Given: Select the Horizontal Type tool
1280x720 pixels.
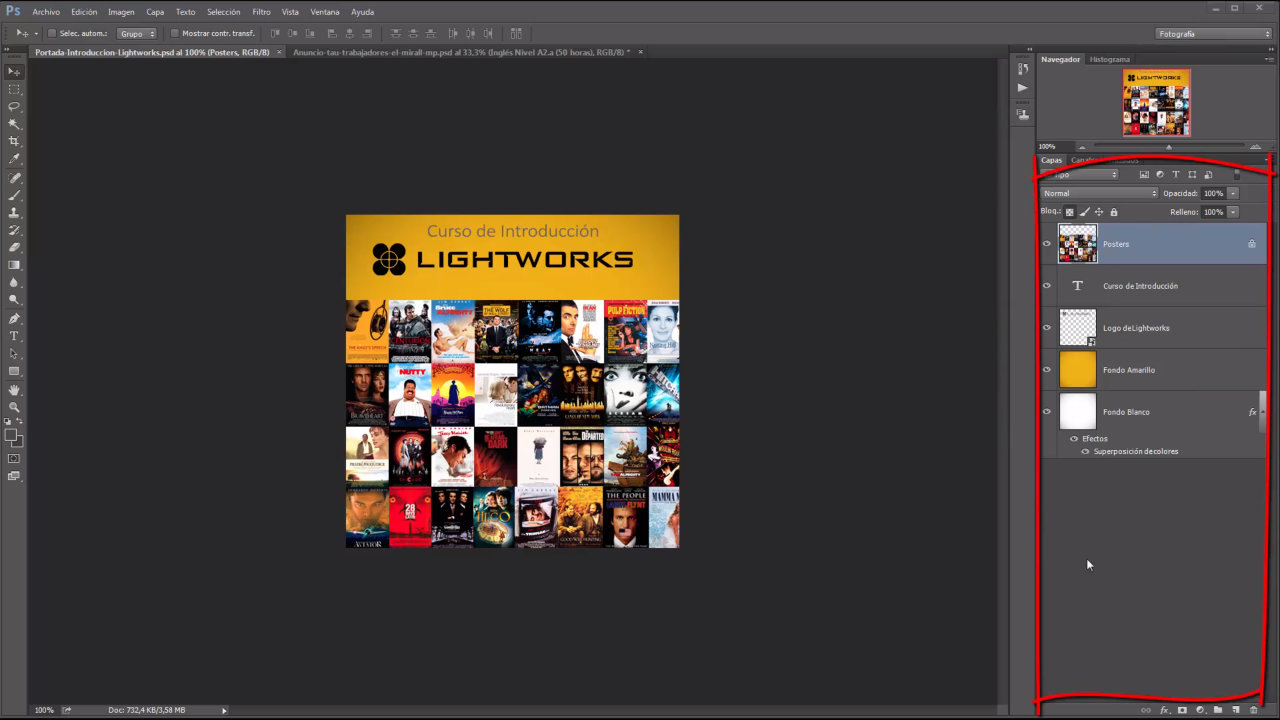Looking at the screenshot, I should (14, 336).
